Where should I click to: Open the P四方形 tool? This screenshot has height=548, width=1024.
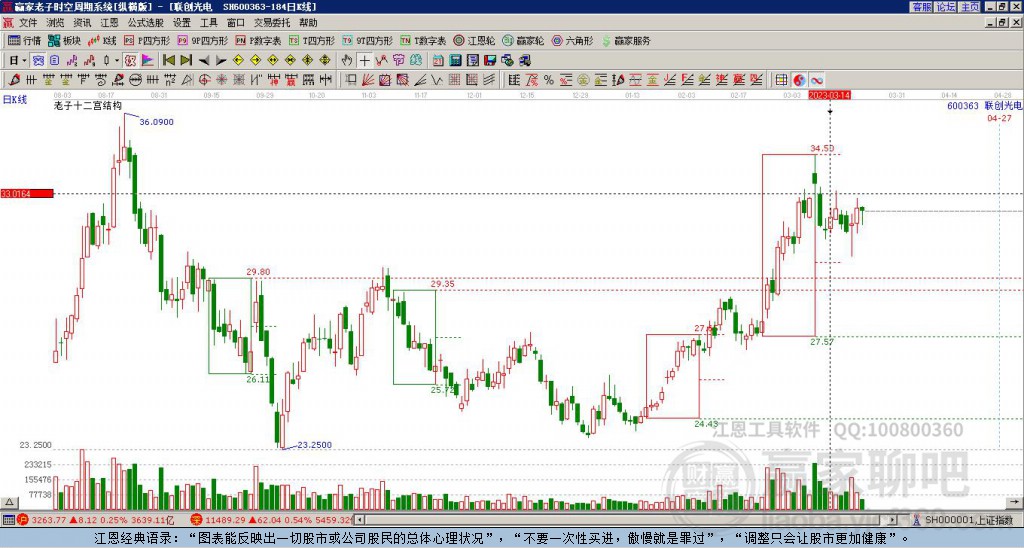(x=147, y=40)
